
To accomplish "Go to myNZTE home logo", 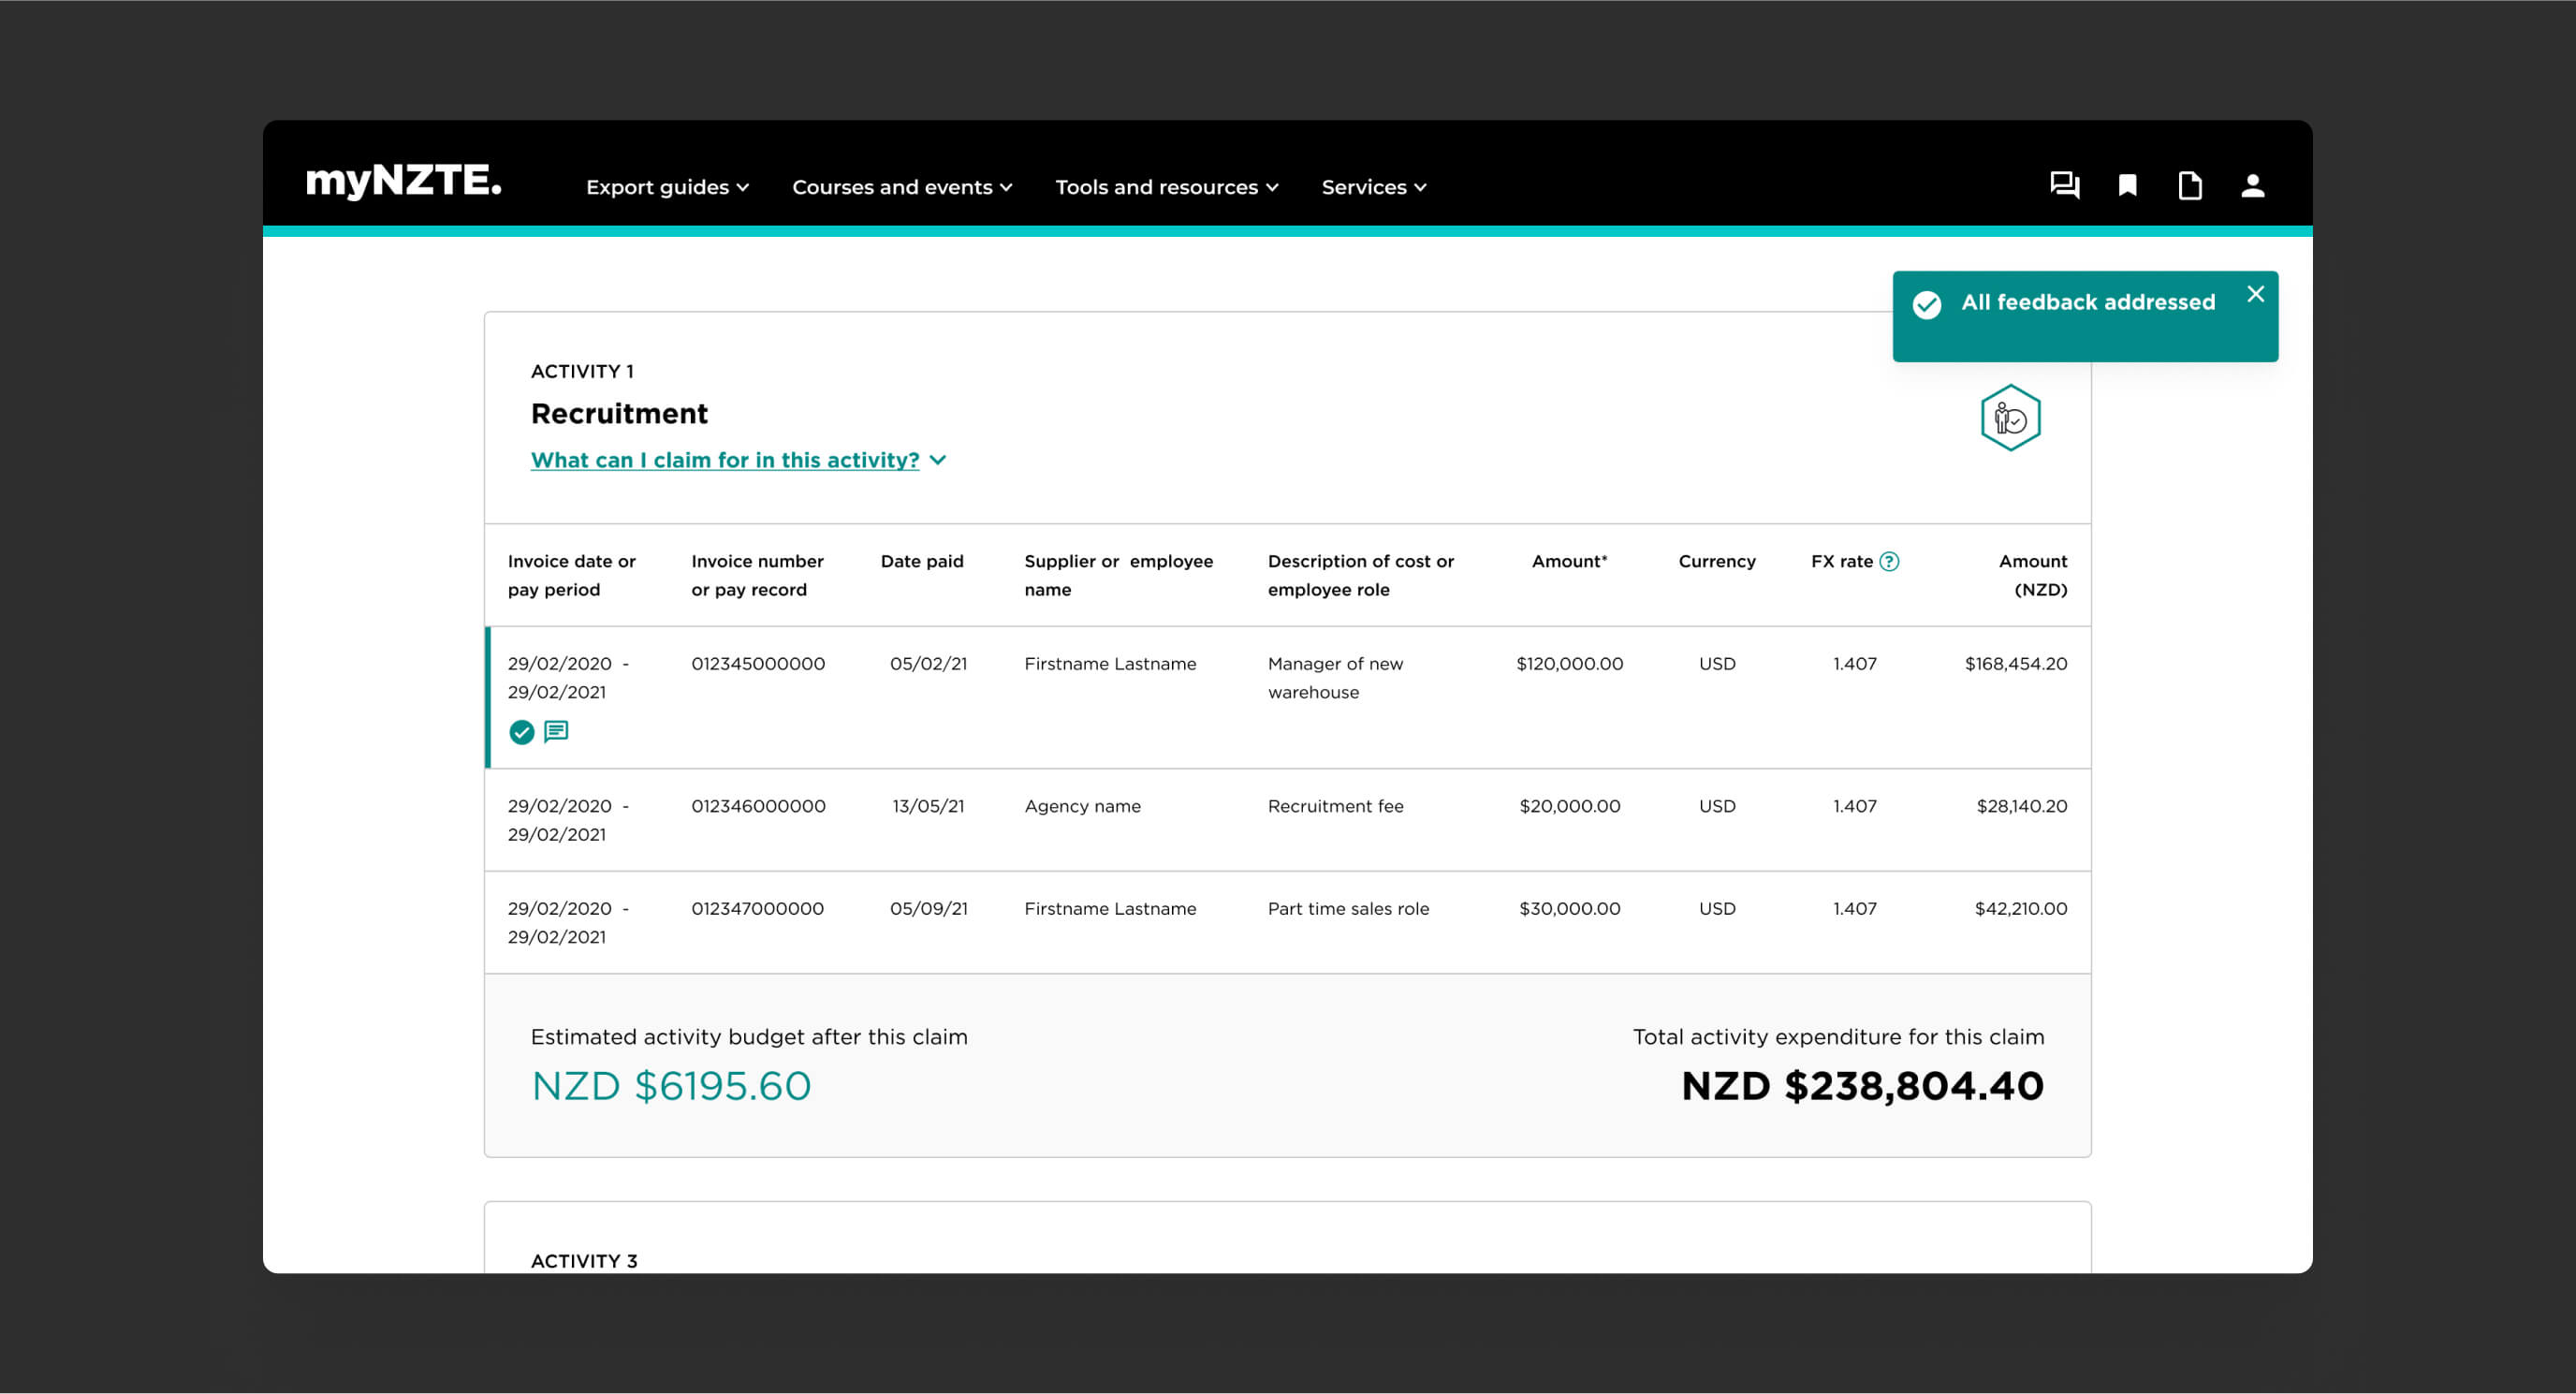I will [403, 181].
